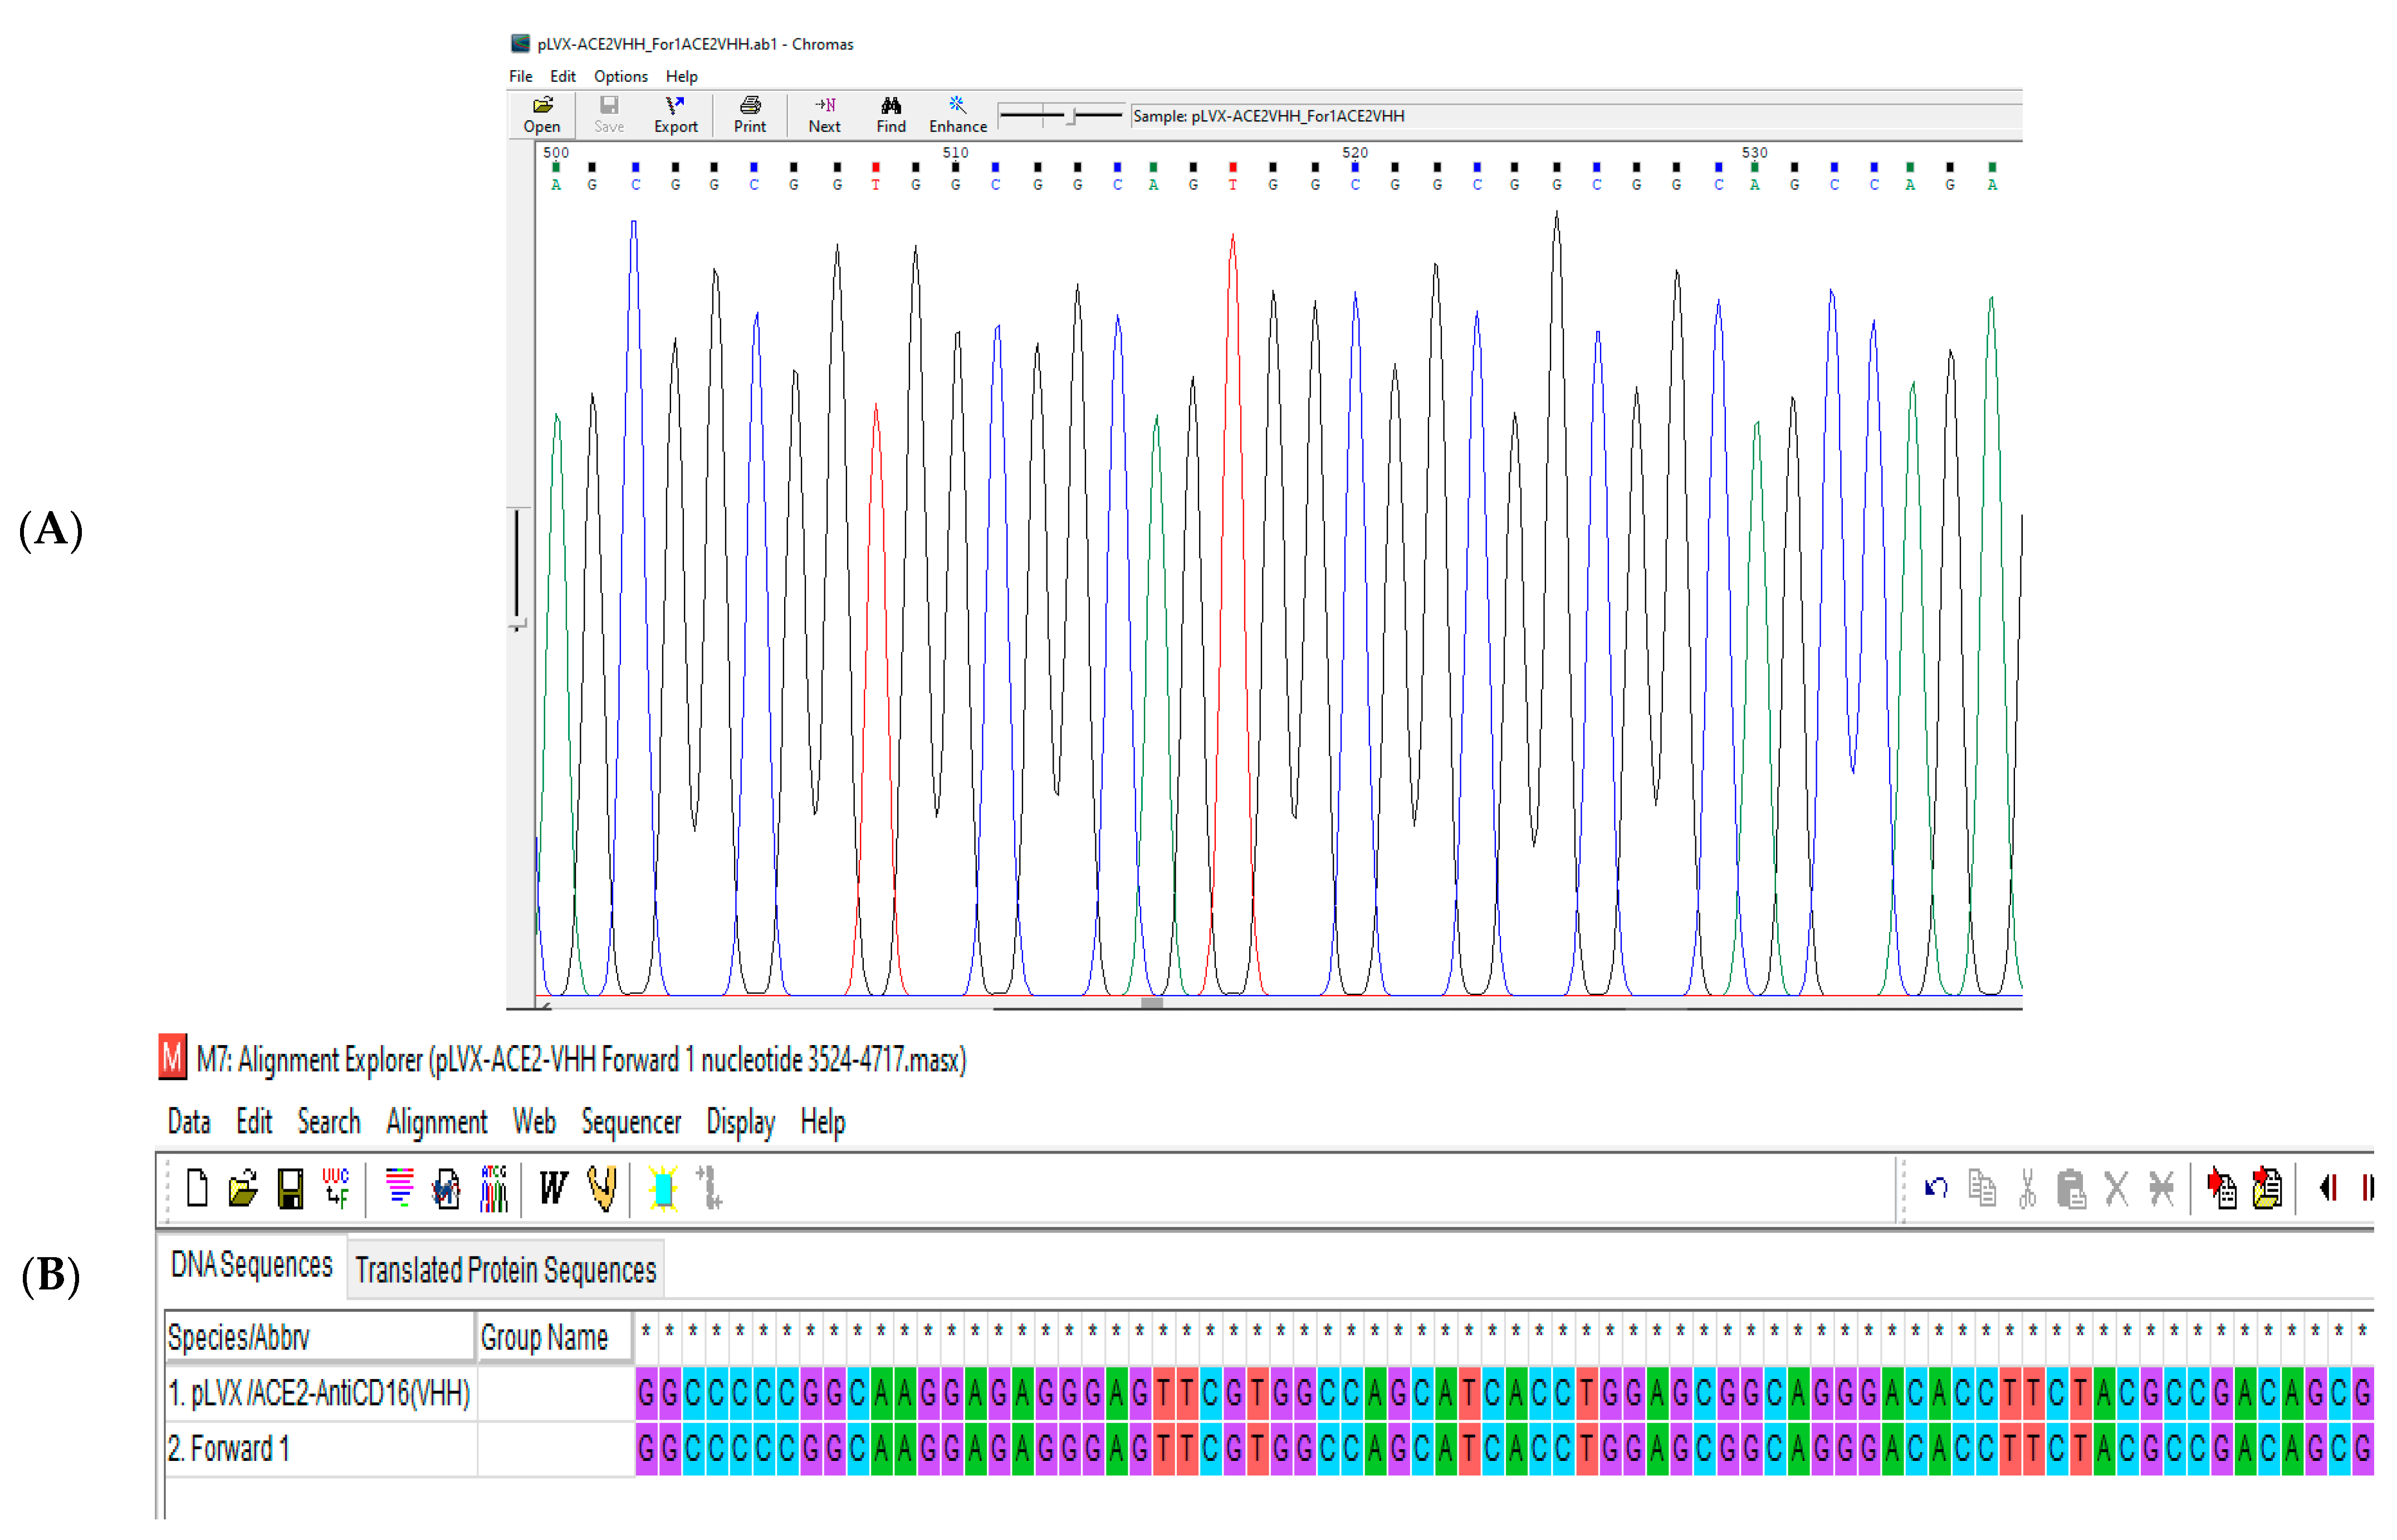
Task: Open the Options menu in Chromas
Action: 620,76
